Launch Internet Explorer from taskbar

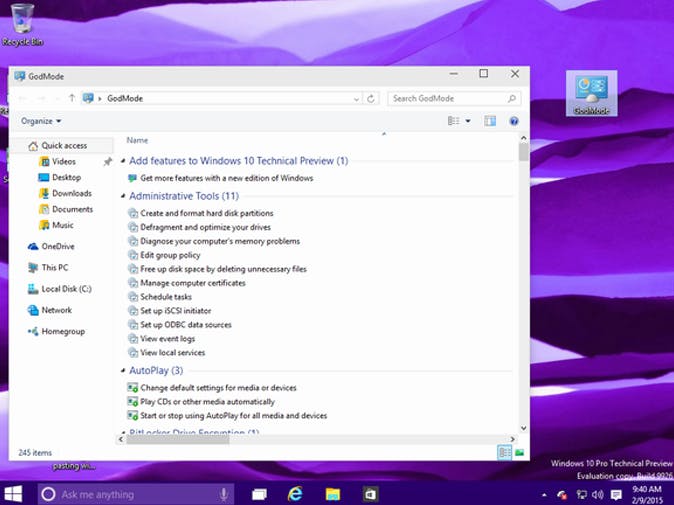295,494
